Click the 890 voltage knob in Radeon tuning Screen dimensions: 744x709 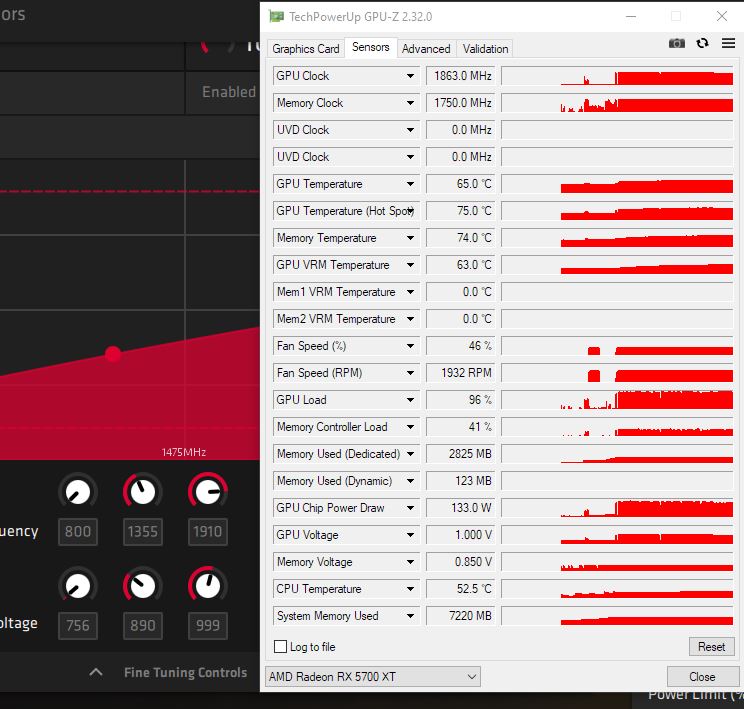point(142,586)
